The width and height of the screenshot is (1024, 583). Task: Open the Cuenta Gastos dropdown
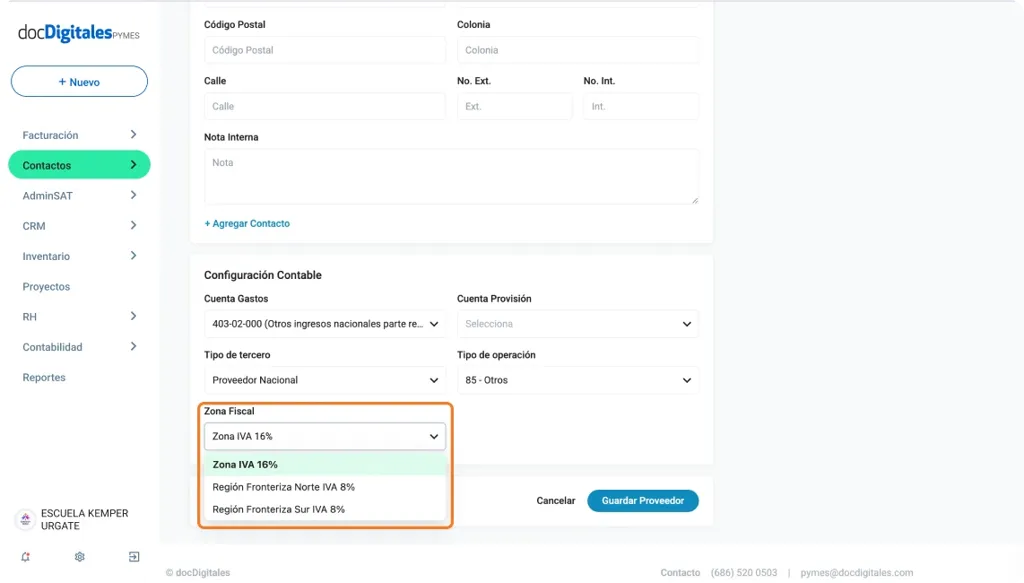tap(325, 324)
